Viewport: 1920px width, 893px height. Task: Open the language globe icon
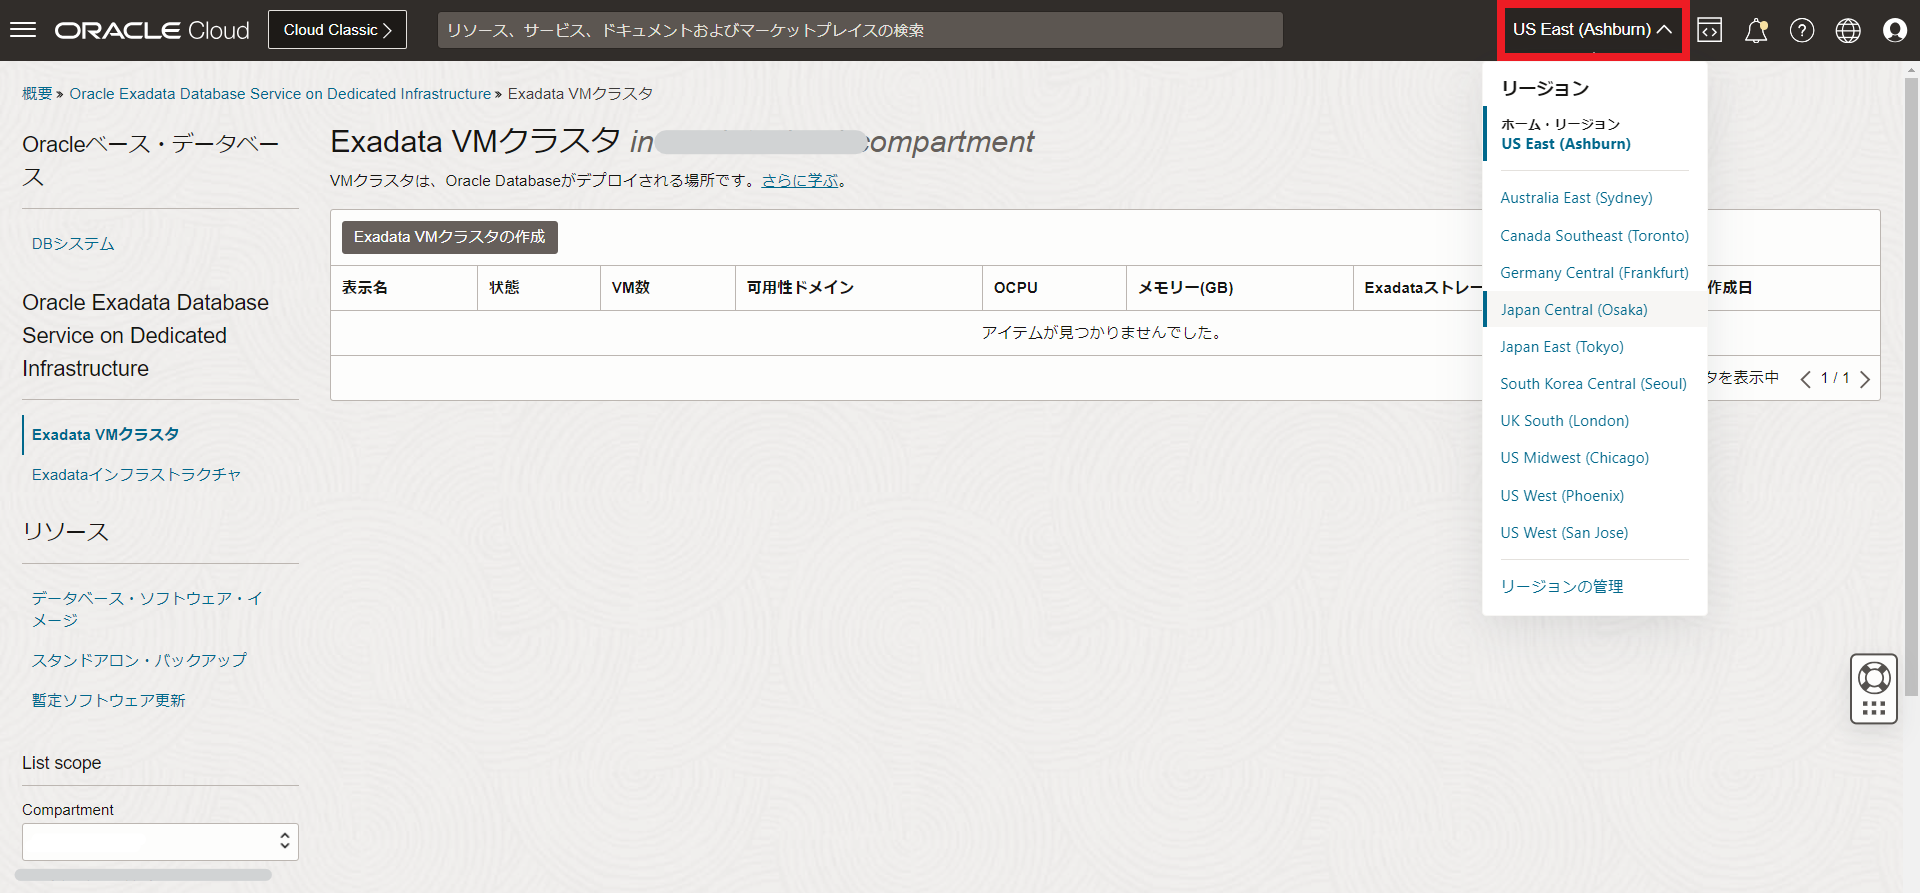click(1848, 30)
